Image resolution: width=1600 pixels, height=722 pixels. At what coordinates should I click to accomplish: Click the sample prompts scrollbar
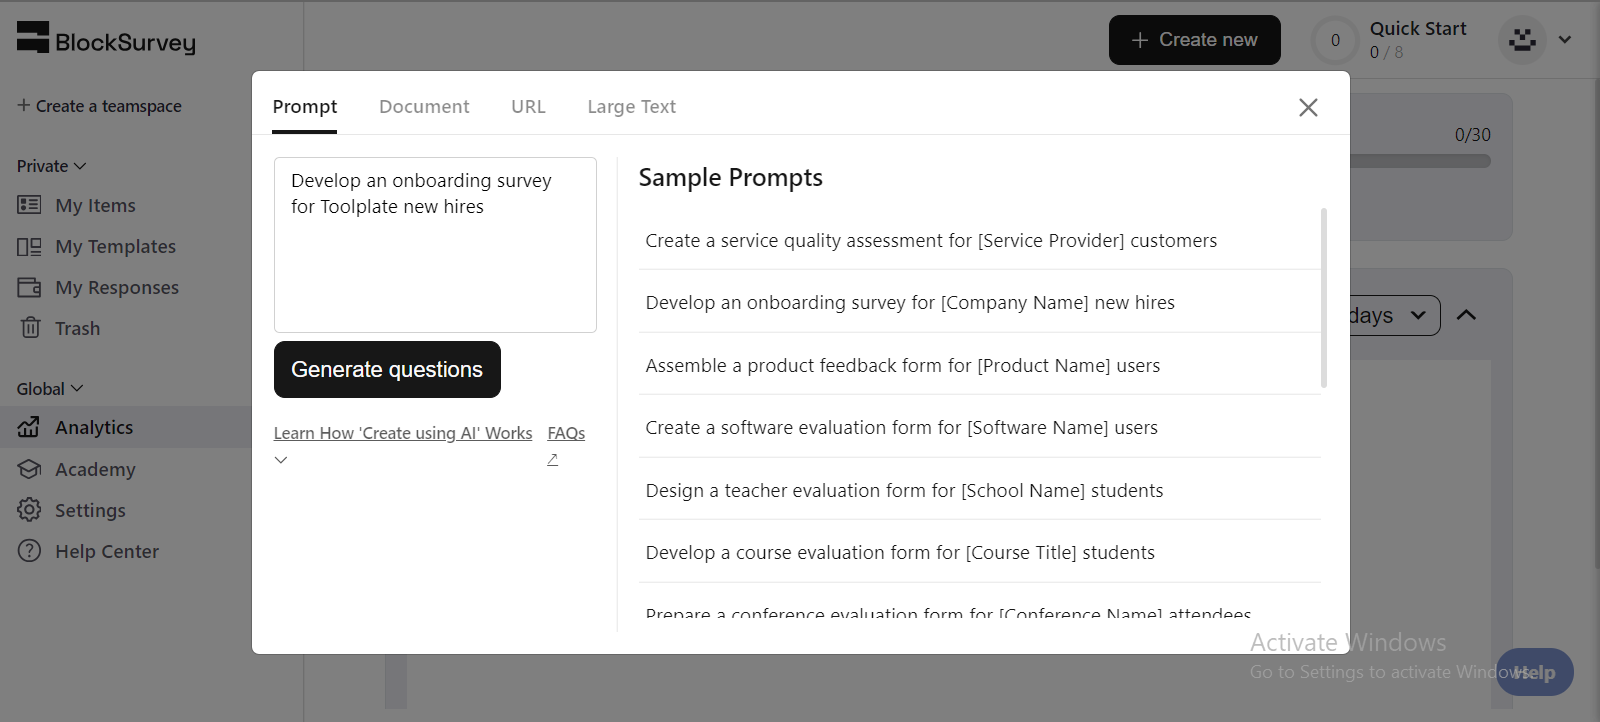(1324, 297)
